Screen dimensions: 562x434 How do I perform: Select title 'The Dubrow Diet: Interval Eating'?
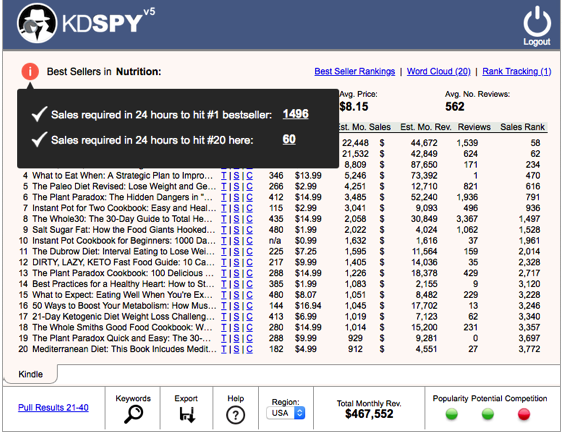(123, 252)
